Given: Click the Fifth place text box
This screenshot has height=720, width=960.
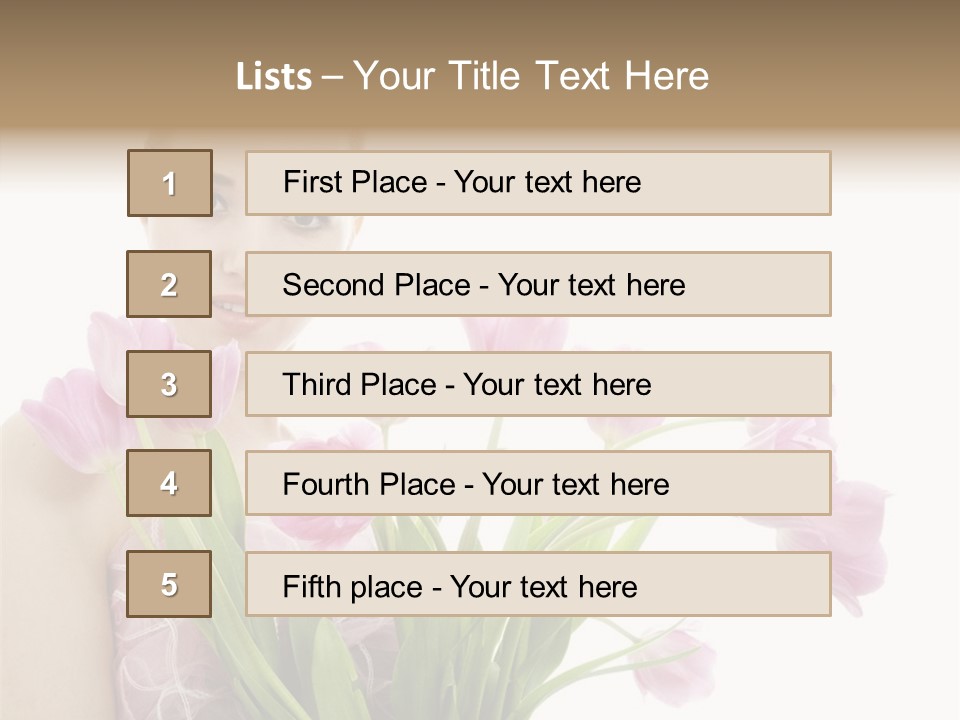Looking at the screenshot, I should pos(538,584).
